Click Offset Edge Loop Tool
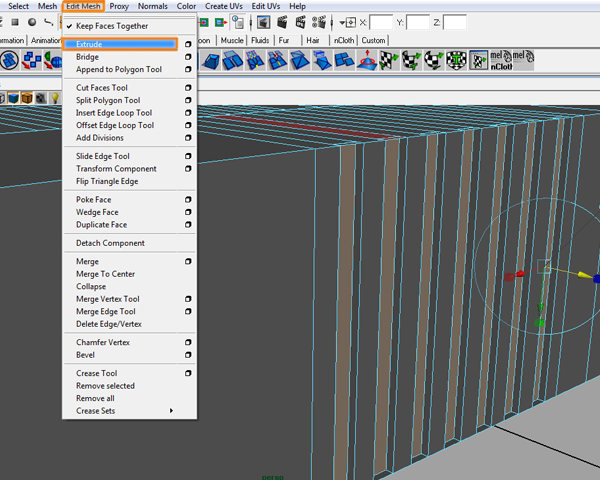This screenshot has width=600, height=480. click(115, 125)
